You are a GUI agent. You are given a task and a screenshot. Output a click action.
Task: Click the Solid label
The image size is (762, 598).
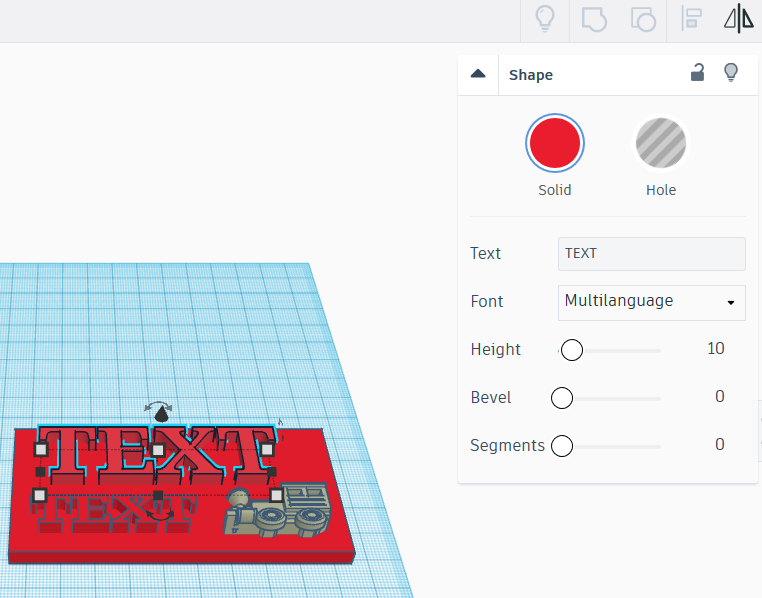(x=554, y=190)
